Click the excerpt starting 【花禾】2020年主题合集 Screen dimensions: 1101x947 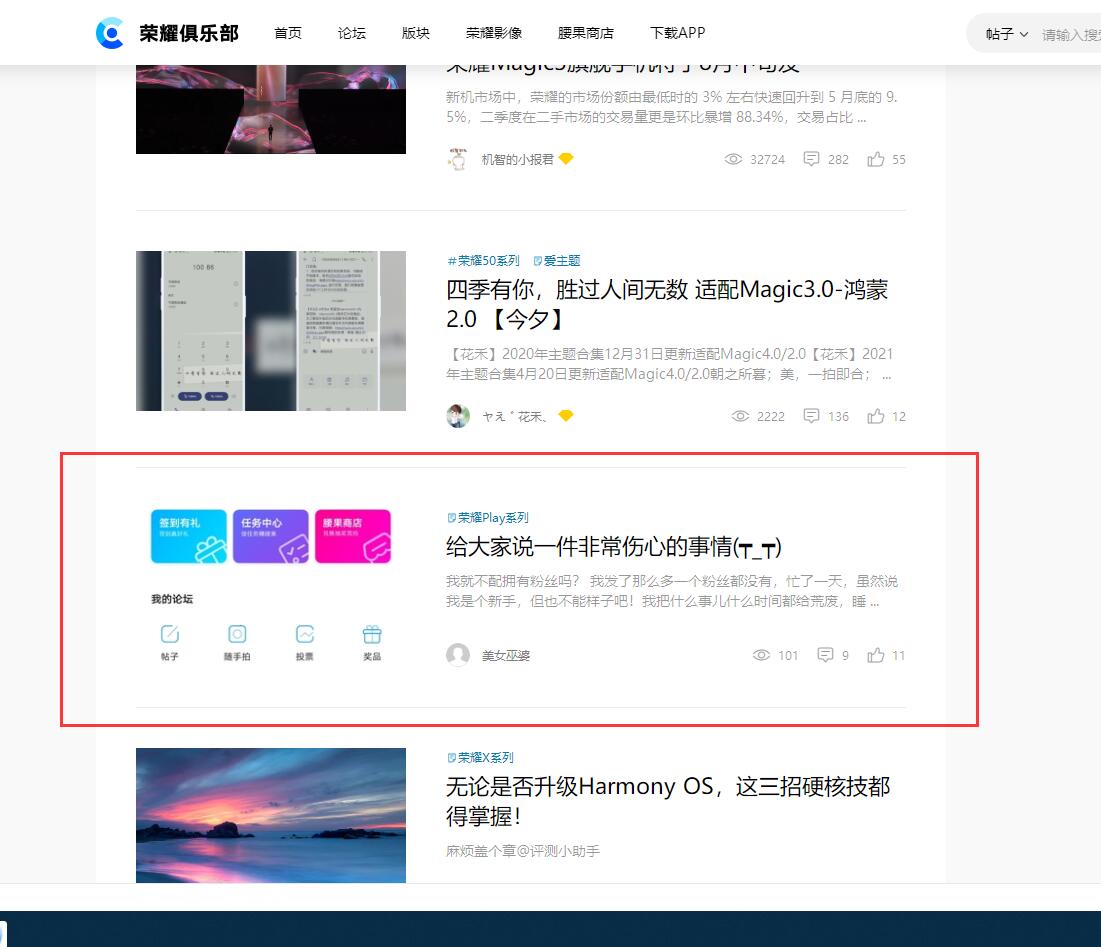tap(670, 364)
